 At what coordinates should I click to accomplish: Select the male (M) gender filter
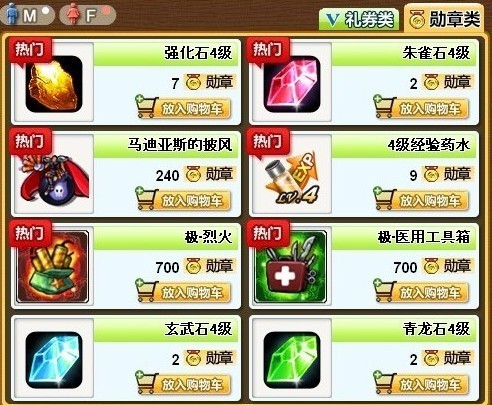pos(27,14)
